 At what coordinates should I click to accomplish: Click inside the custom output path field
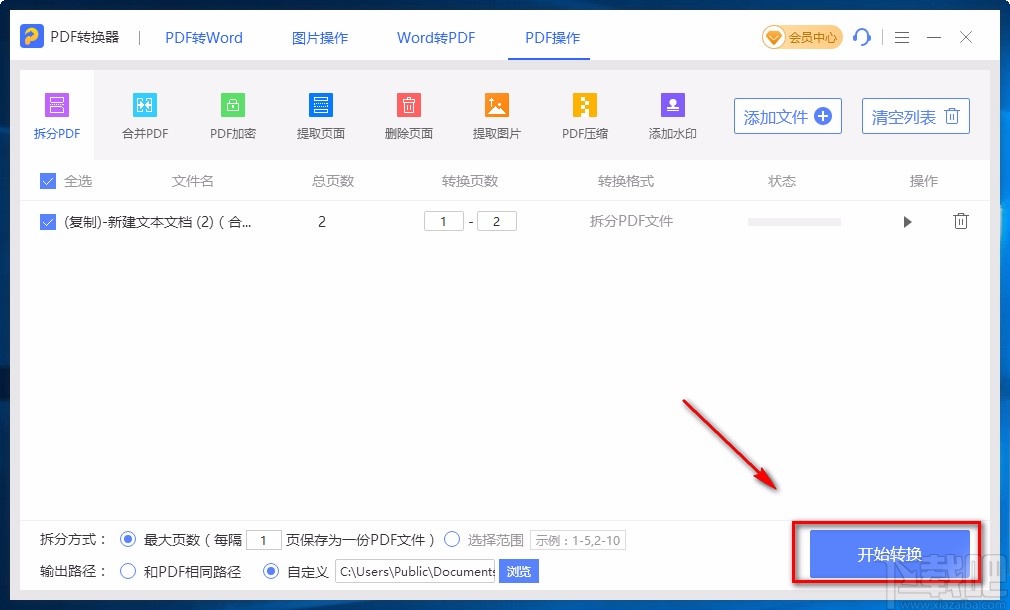[415, 571]
